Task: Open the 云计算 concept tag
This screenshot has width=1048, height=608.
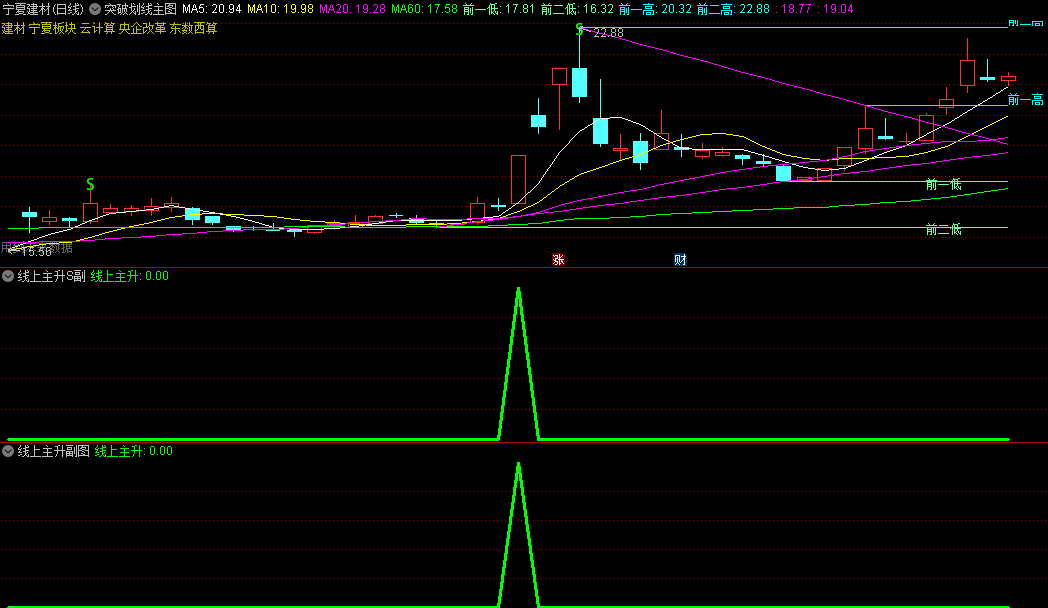Action: pos(98,29)
